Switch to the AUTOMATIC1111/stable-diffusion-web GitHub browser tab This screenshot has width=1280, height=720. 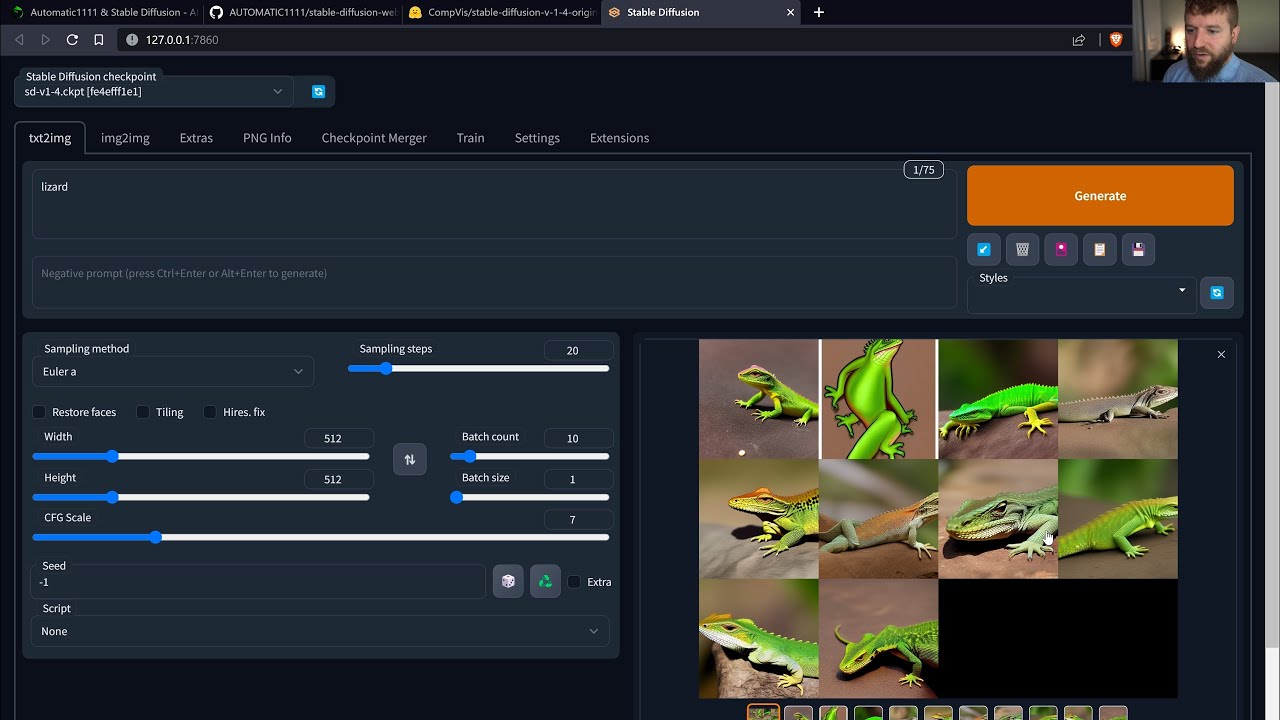(302, 12)
